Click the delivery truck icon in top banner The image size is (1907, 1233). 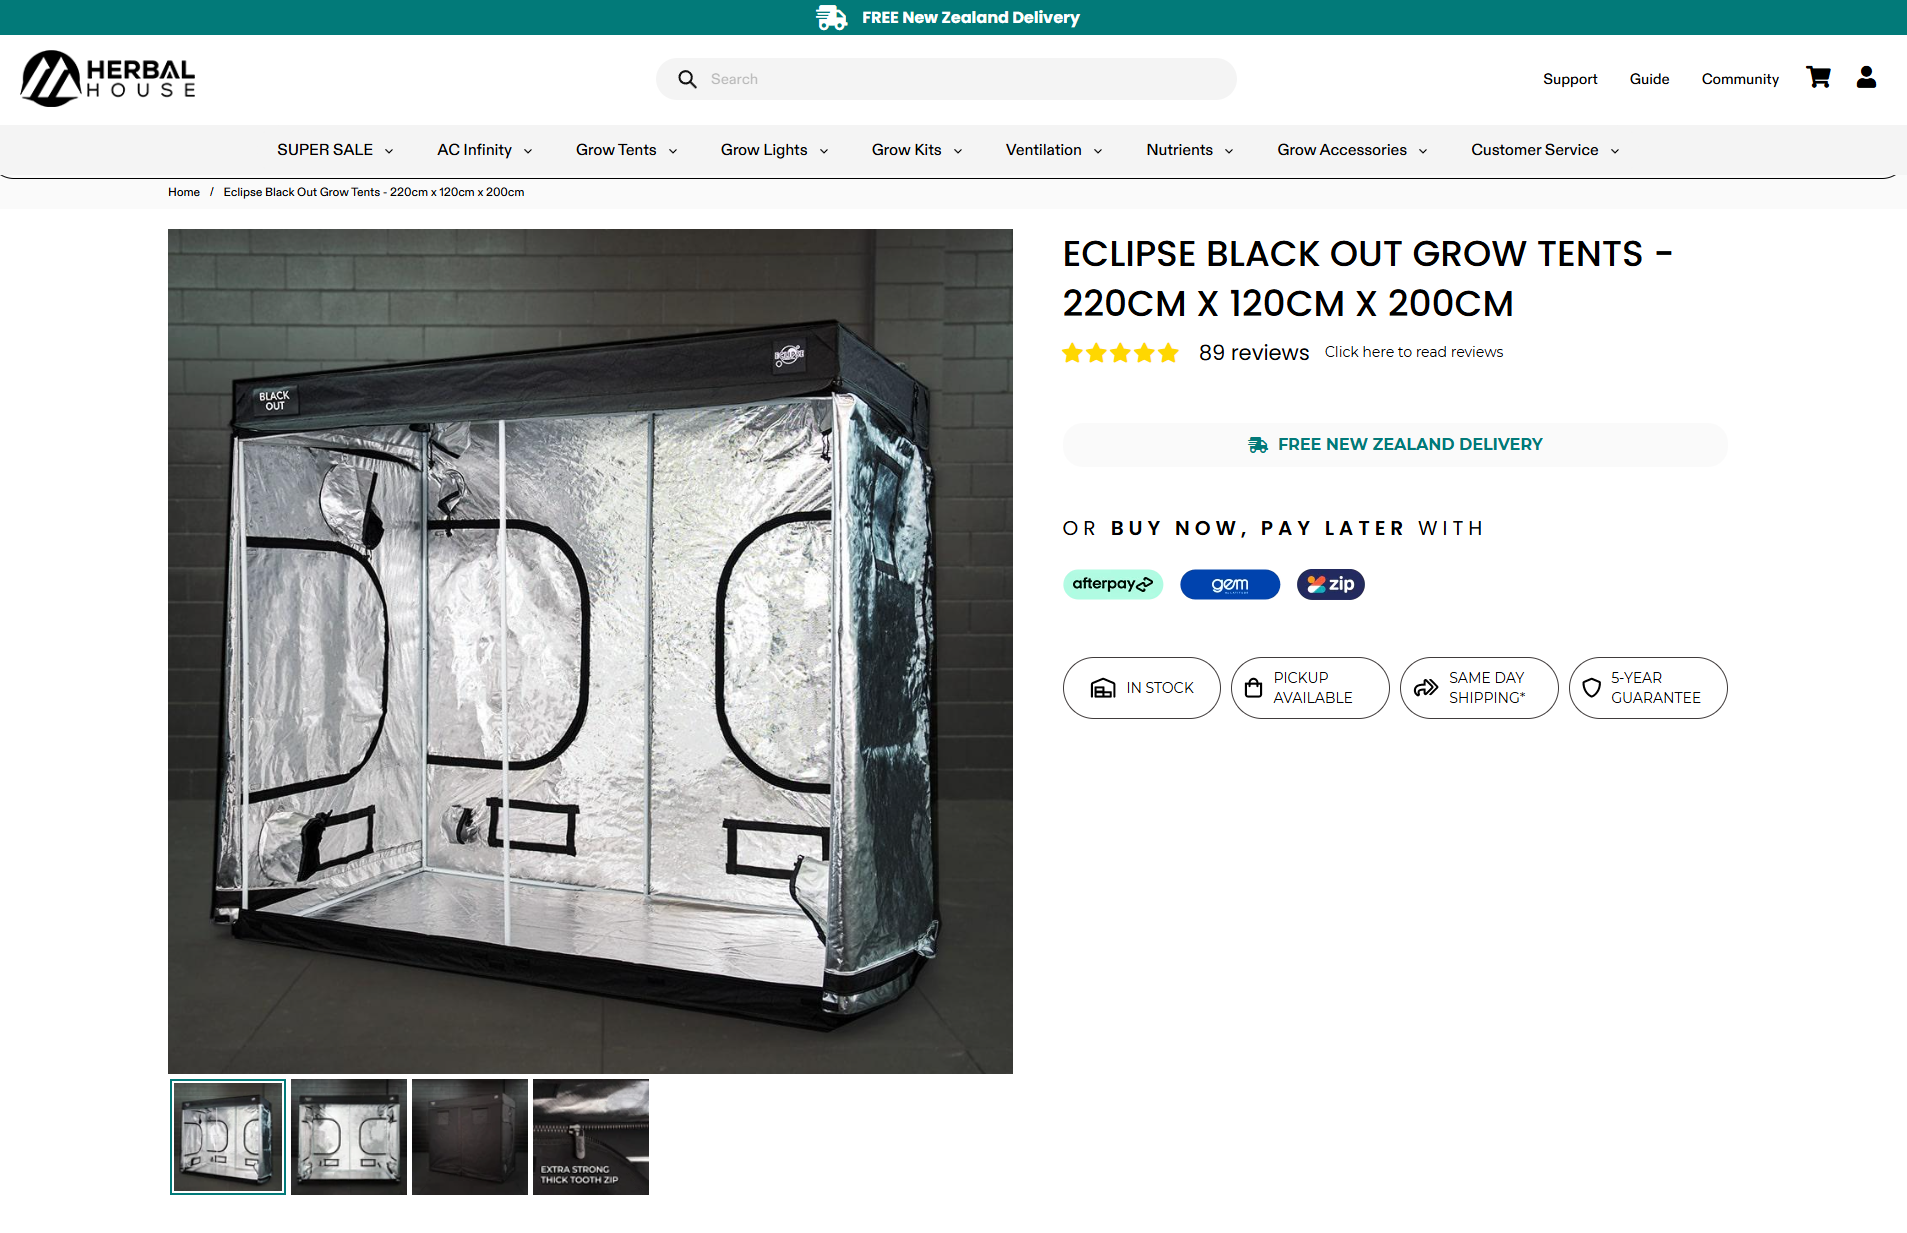tap(831, 17)
